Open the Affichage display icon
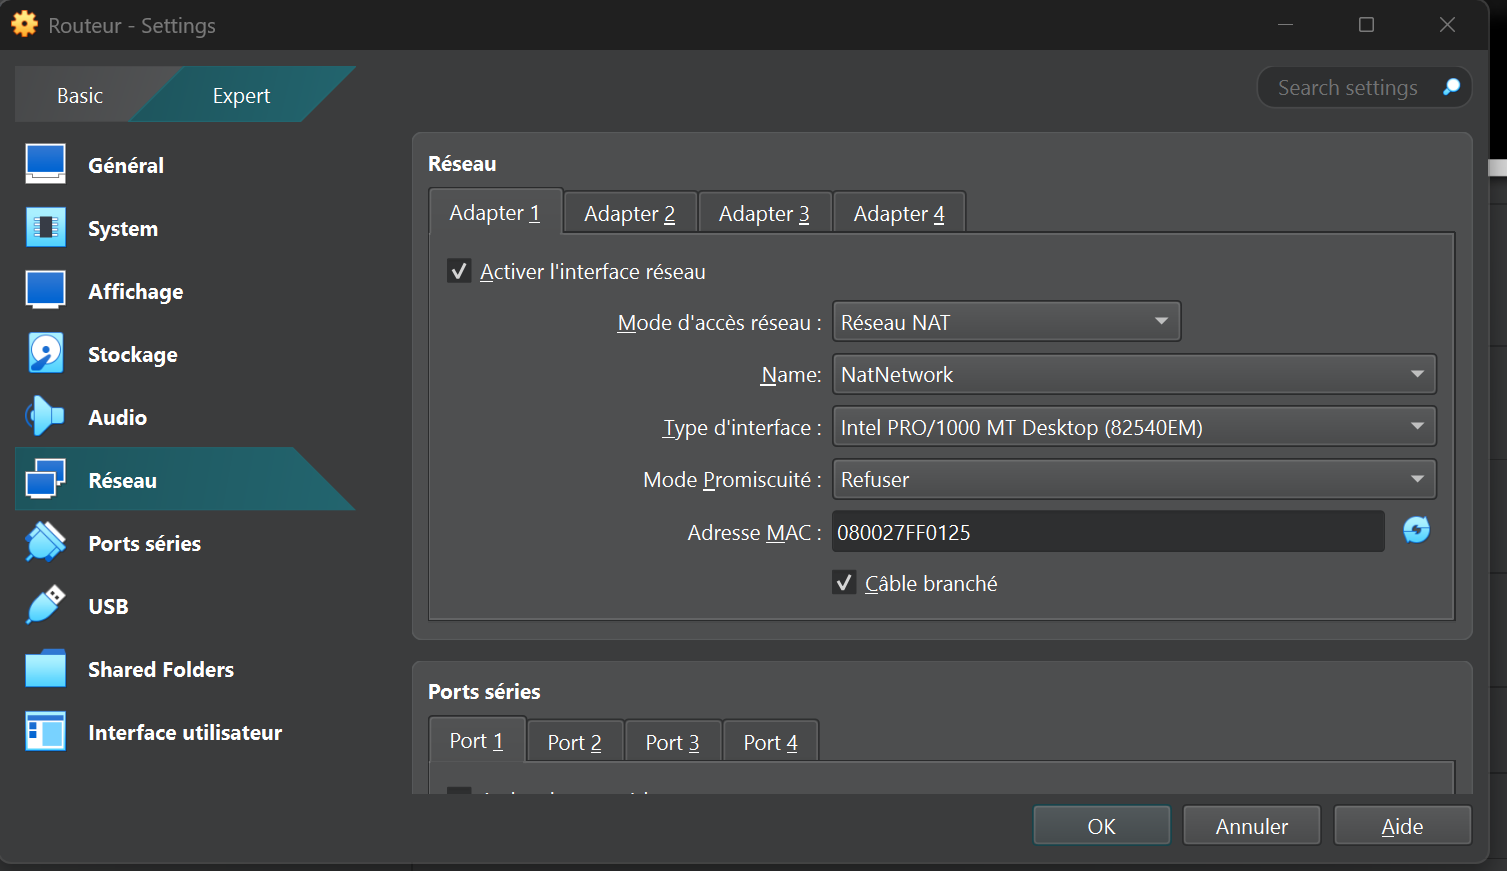1507x871 pixels. click(x=46, y=291)
